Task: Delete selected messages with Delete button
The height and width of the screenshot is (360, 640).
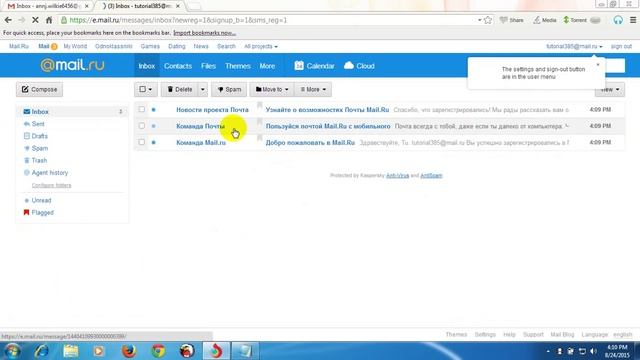Action: point(180,89)
